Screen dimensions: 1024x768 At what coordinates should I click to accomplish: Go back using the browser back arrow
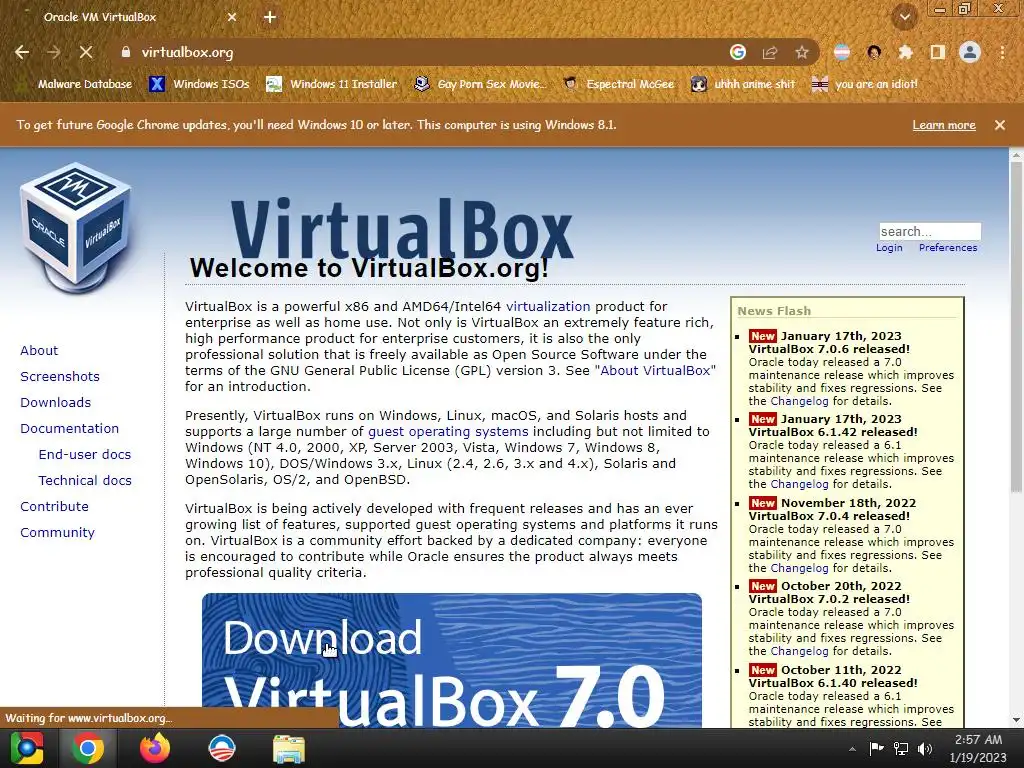22,52
